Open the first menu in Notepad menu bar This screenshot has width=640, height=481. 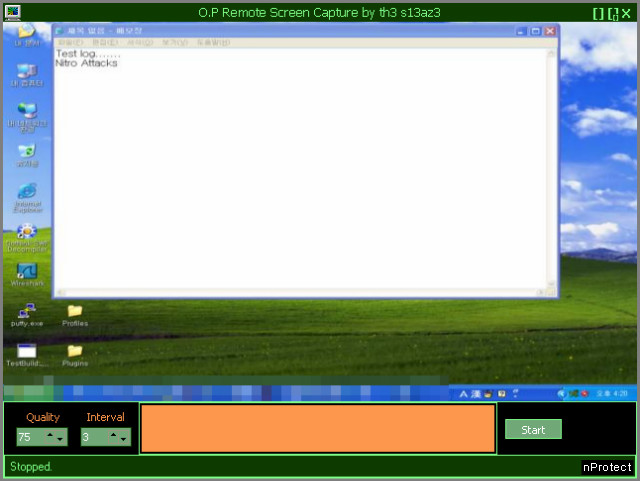[70, 43]
